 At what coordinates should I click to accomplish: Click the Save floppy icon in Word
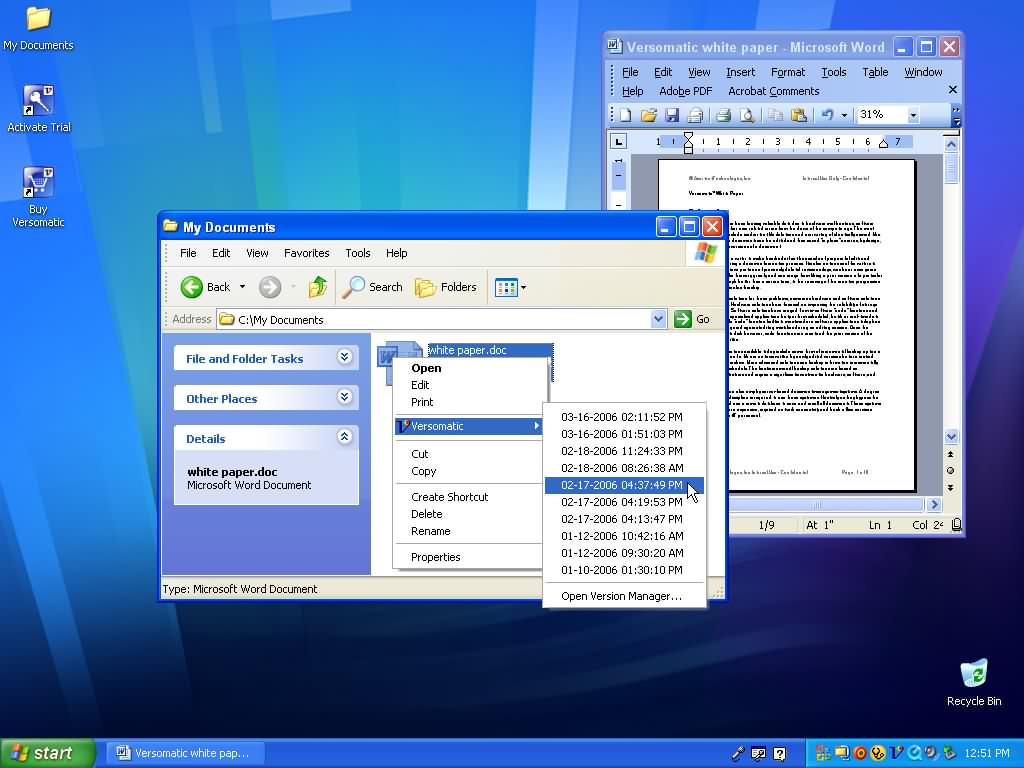pyautogui.click(x=671, y=116)
